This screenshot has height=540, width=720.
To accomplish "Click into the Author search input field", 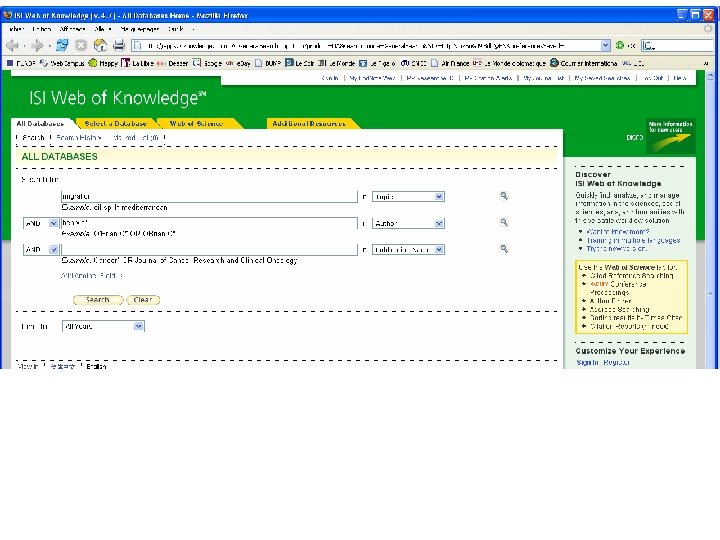I will pyautogui.click(x=209, y=223).
